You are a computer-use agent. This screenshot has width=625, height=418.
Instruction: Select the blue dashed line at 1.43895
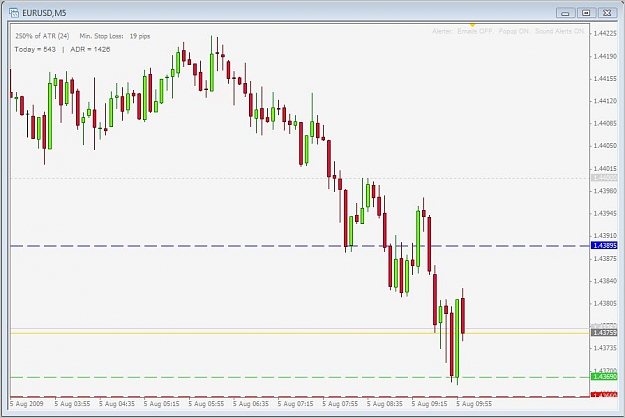pos(300,246)
